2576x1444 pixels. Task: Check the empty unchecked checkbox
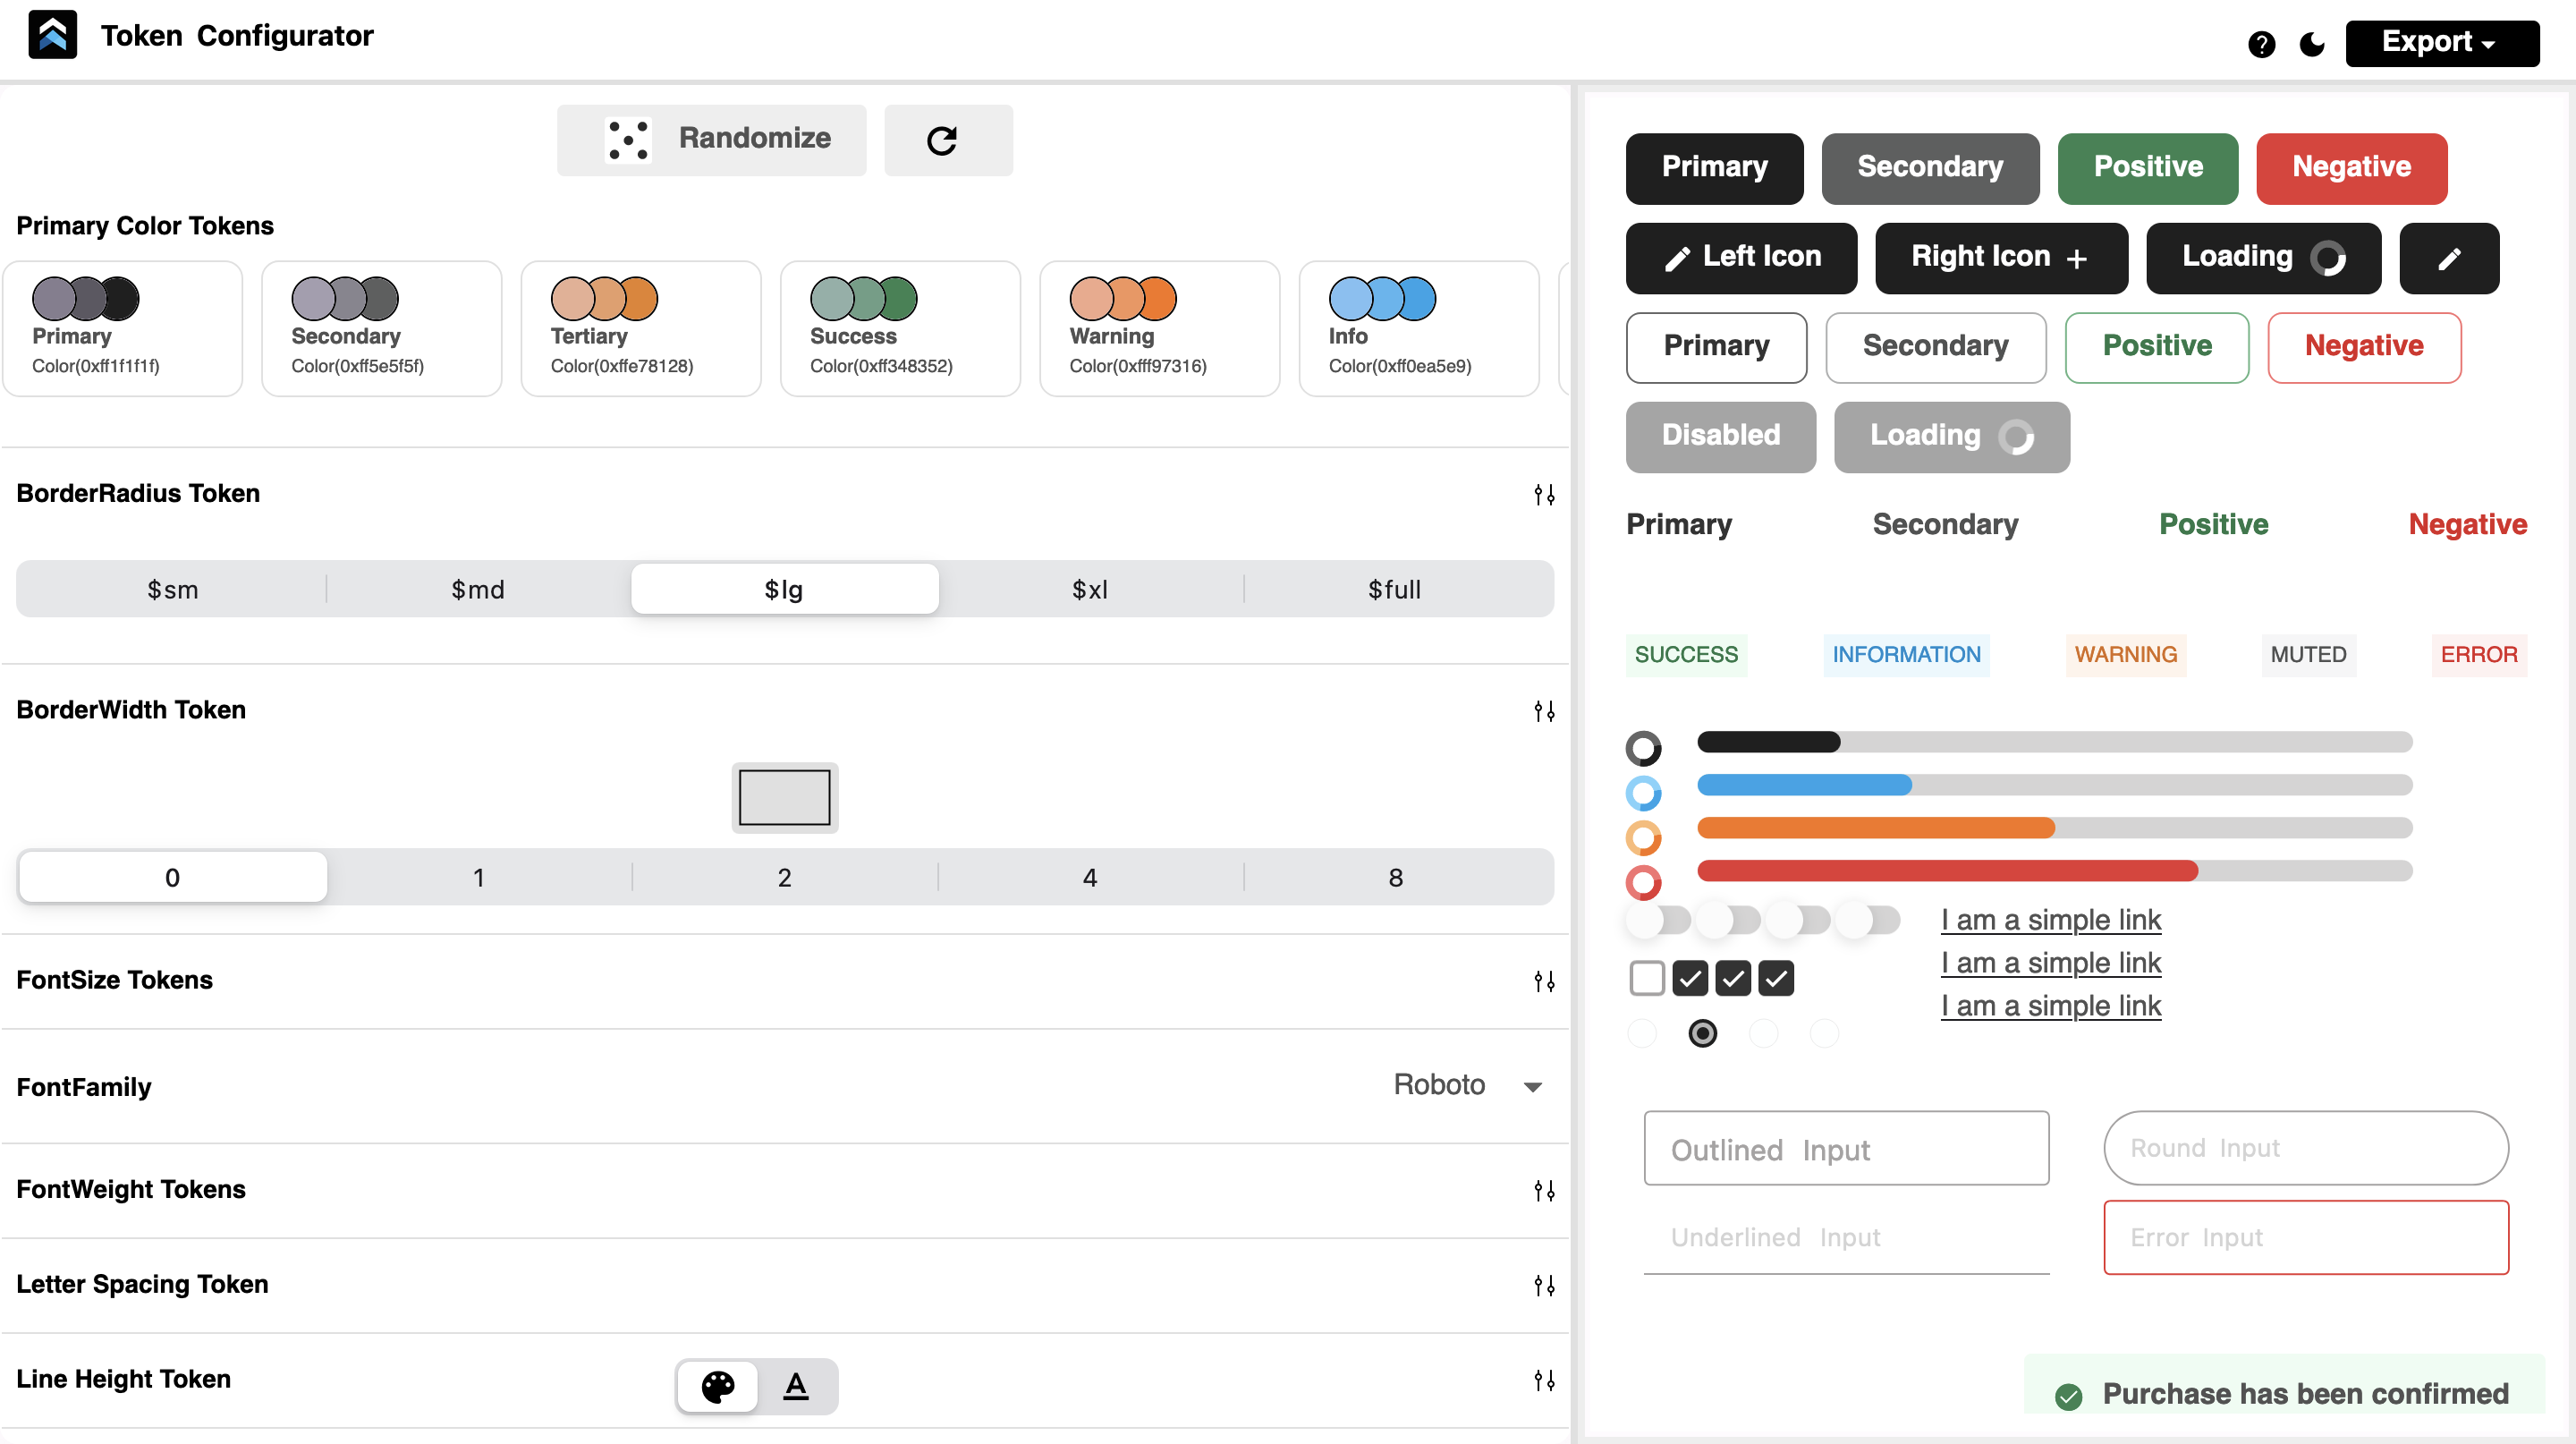tap(1646, 978)
